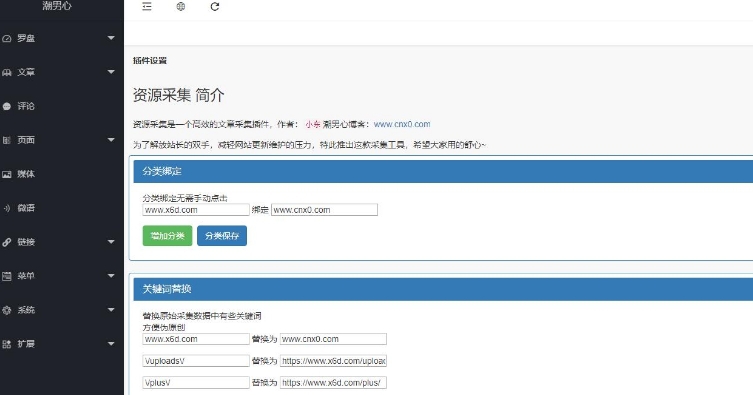Click the 文章 articles icon in sidebar
This screenshot has width=753, height=395.
coord(7,72)
